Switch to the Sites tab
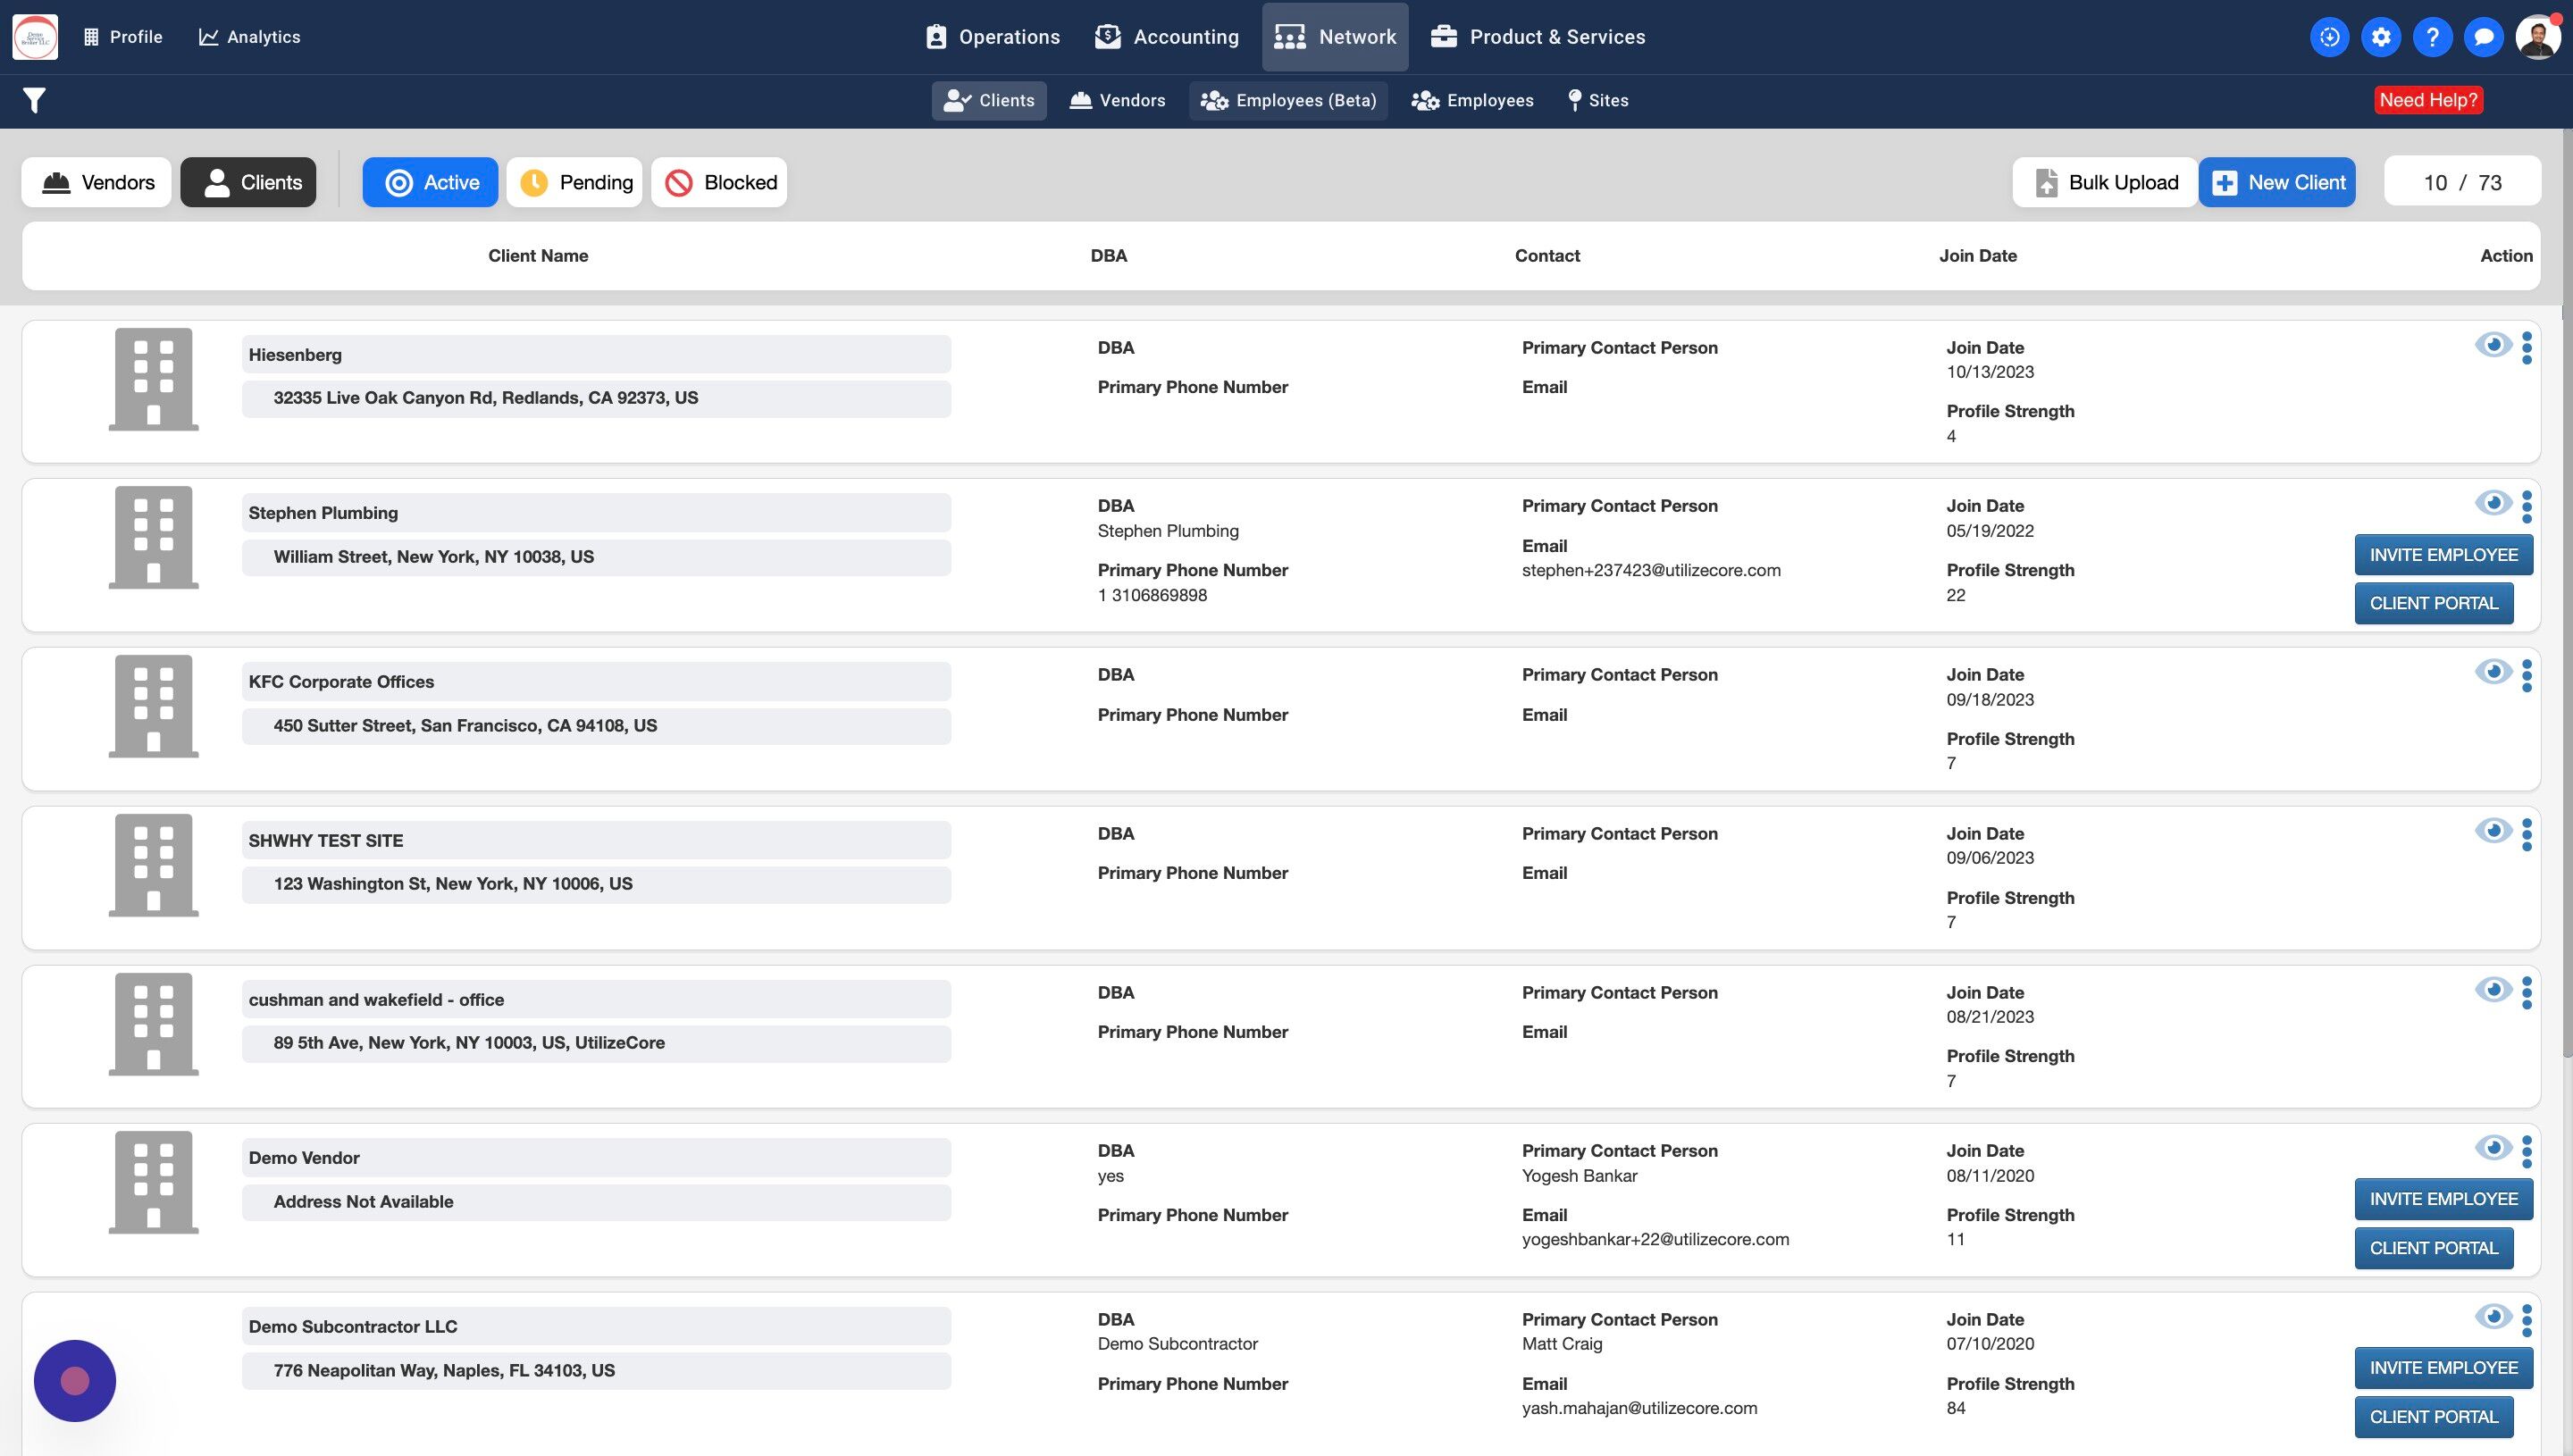2573x1456 pixels. point(1598,100)
